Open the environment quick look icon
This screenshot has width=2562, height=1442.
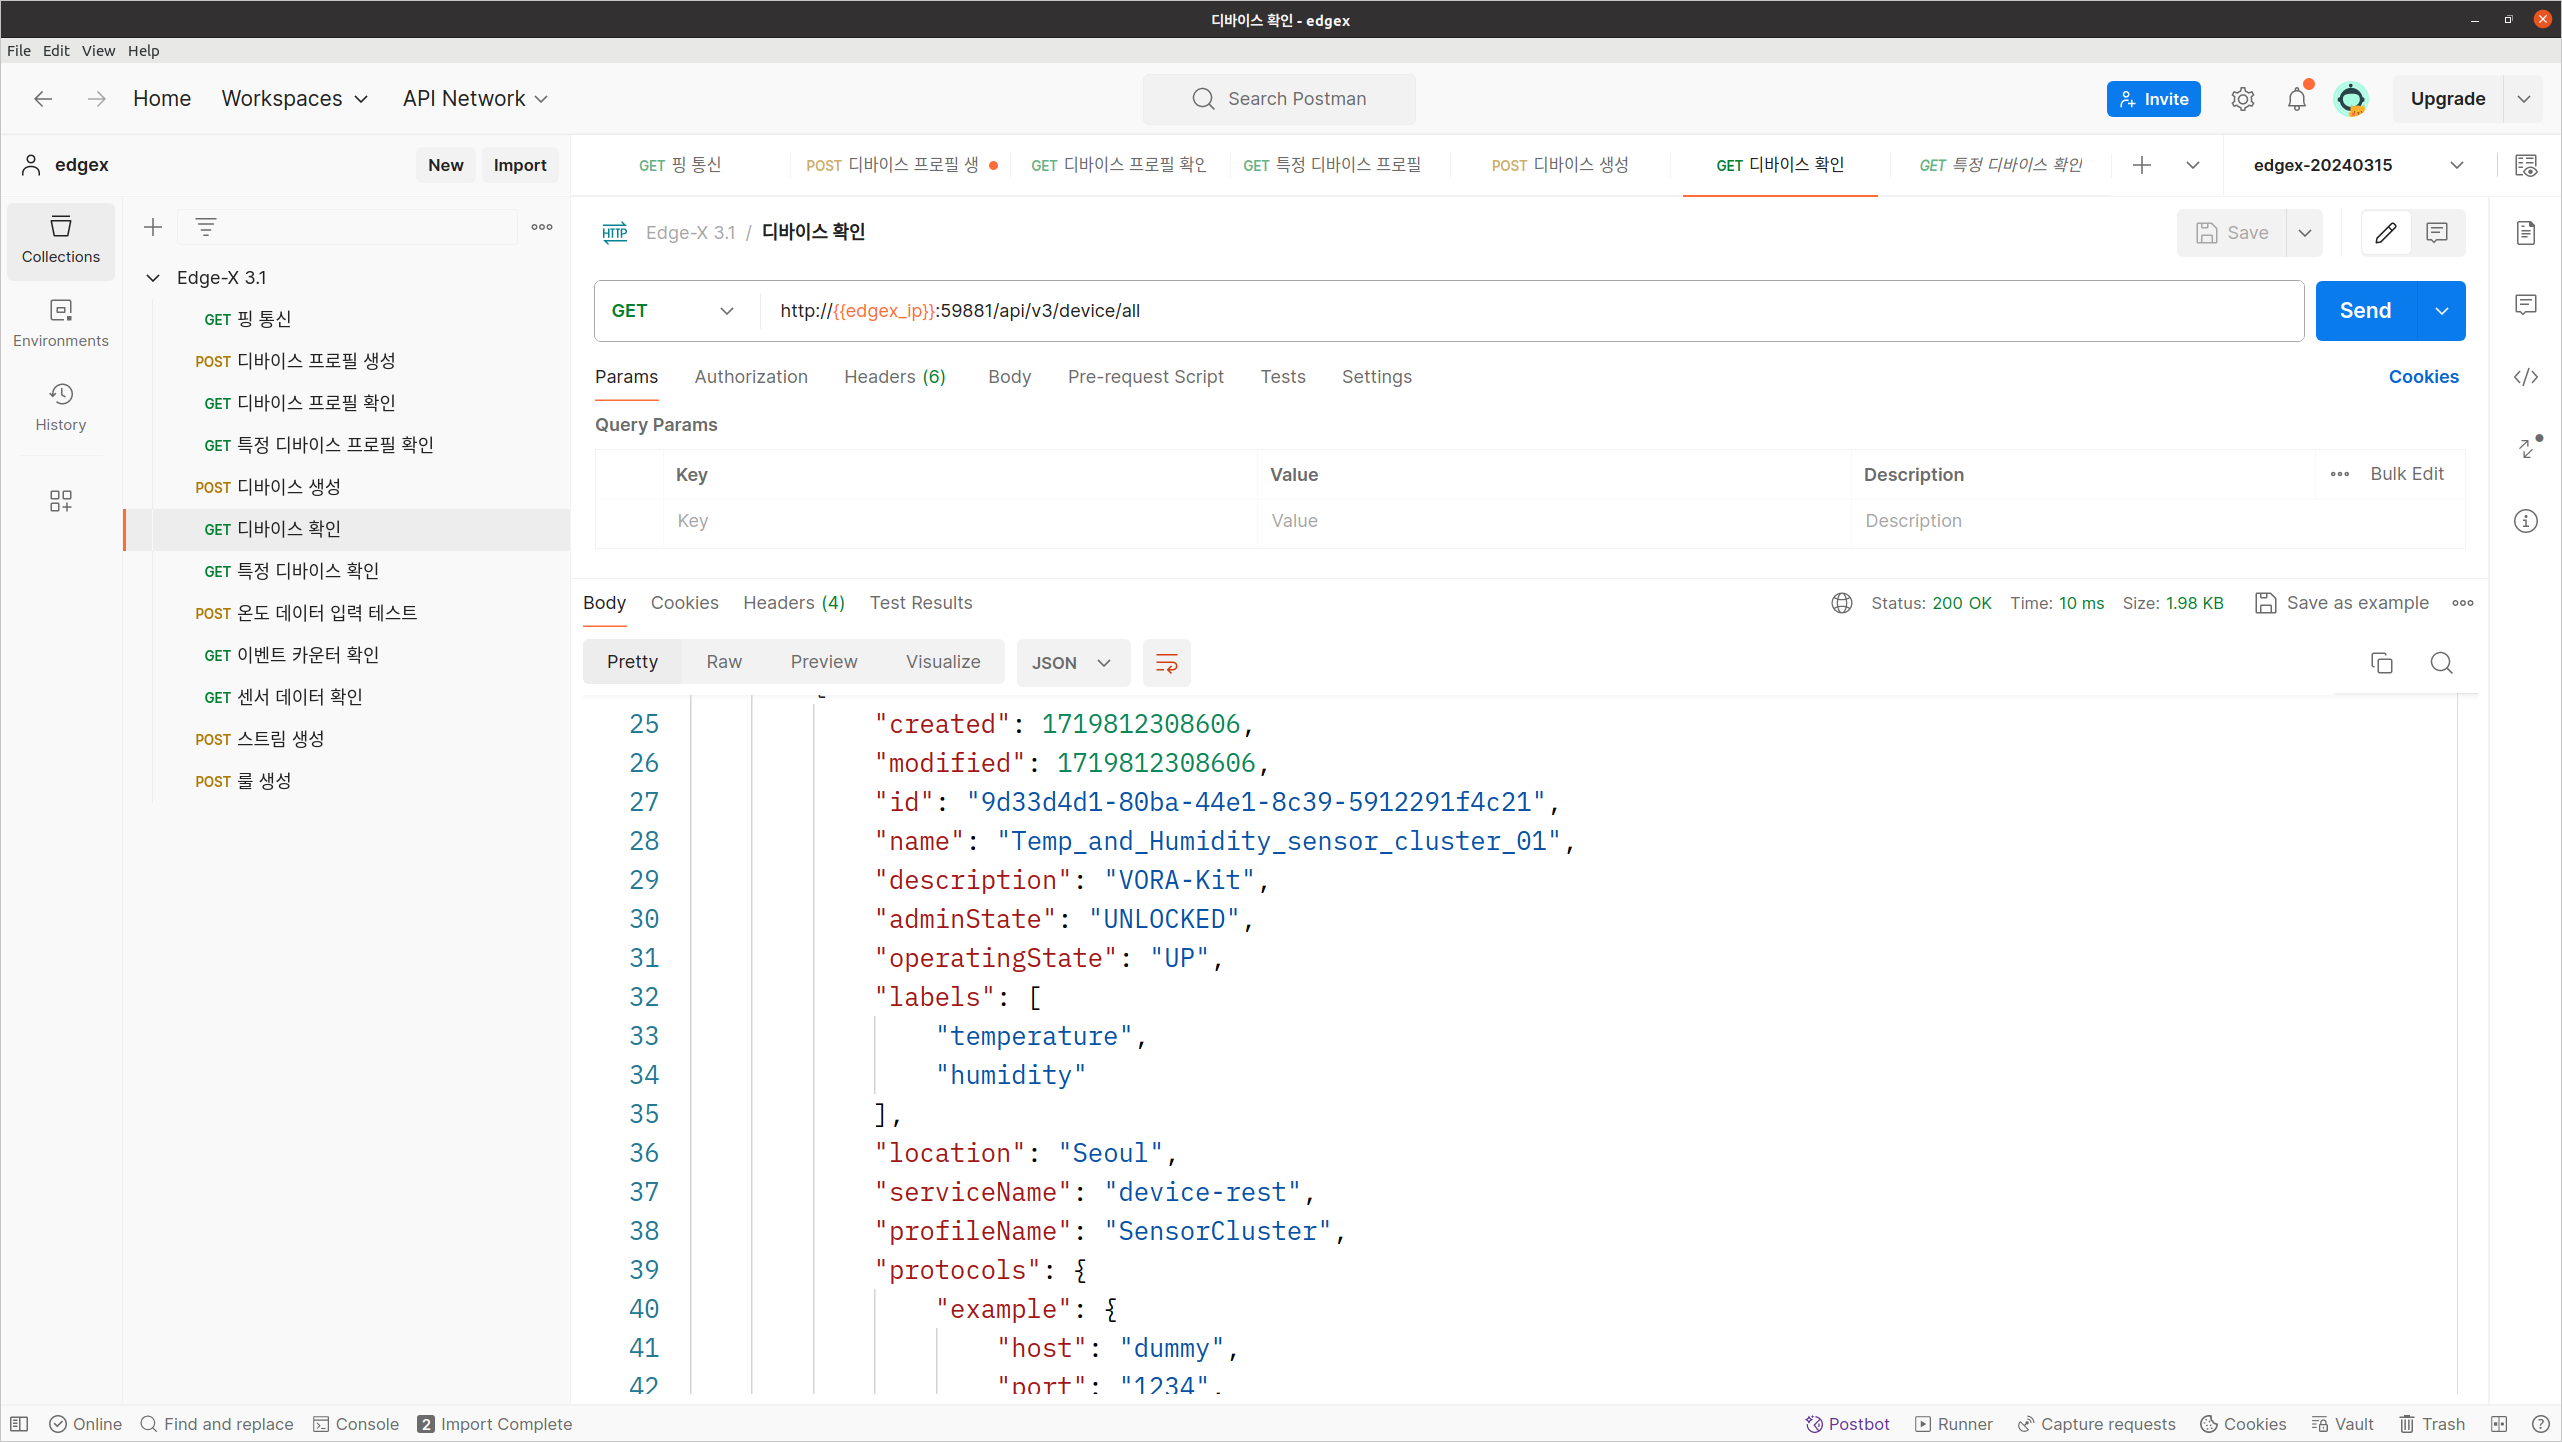2526,165
